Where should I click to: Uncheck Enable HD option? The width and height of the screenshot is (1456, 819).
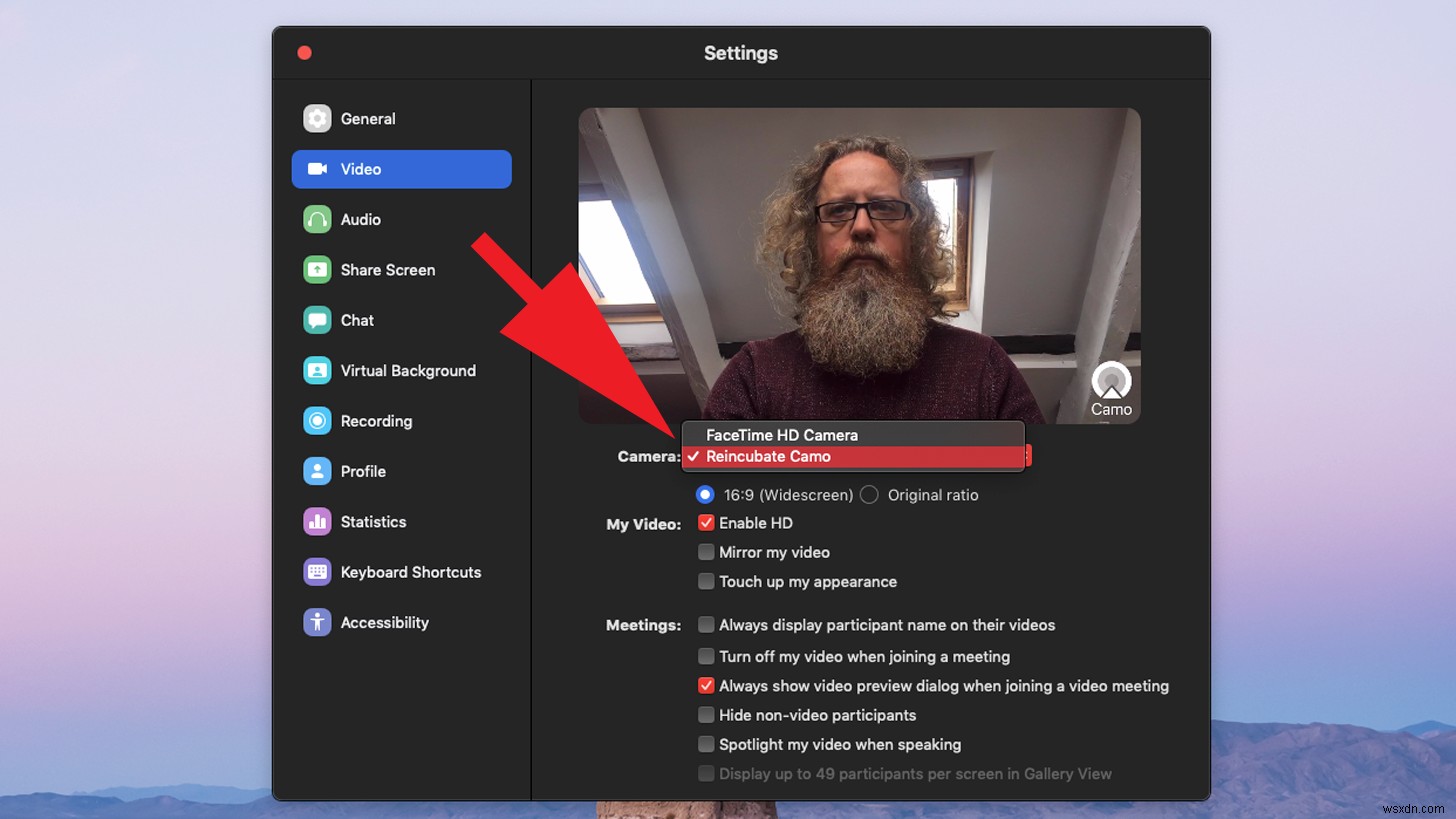(706, 522)
